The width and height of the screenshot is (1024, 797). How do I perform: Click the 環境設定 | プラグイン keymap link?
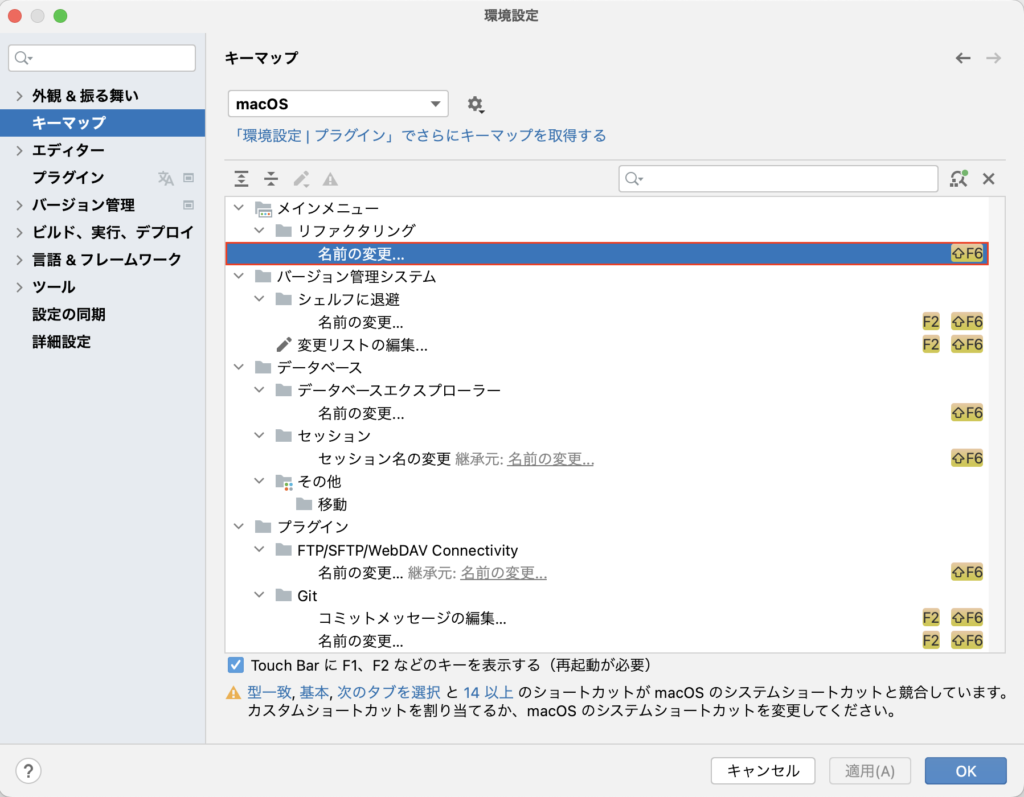coord(419,136)
